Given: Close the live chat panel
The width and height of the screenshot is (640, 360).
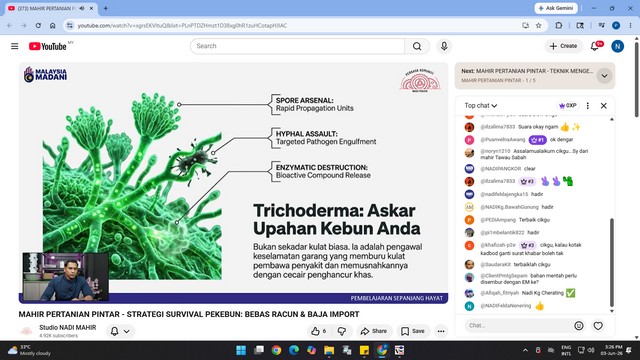Looking at the screenshot, I should pos(604,106).
